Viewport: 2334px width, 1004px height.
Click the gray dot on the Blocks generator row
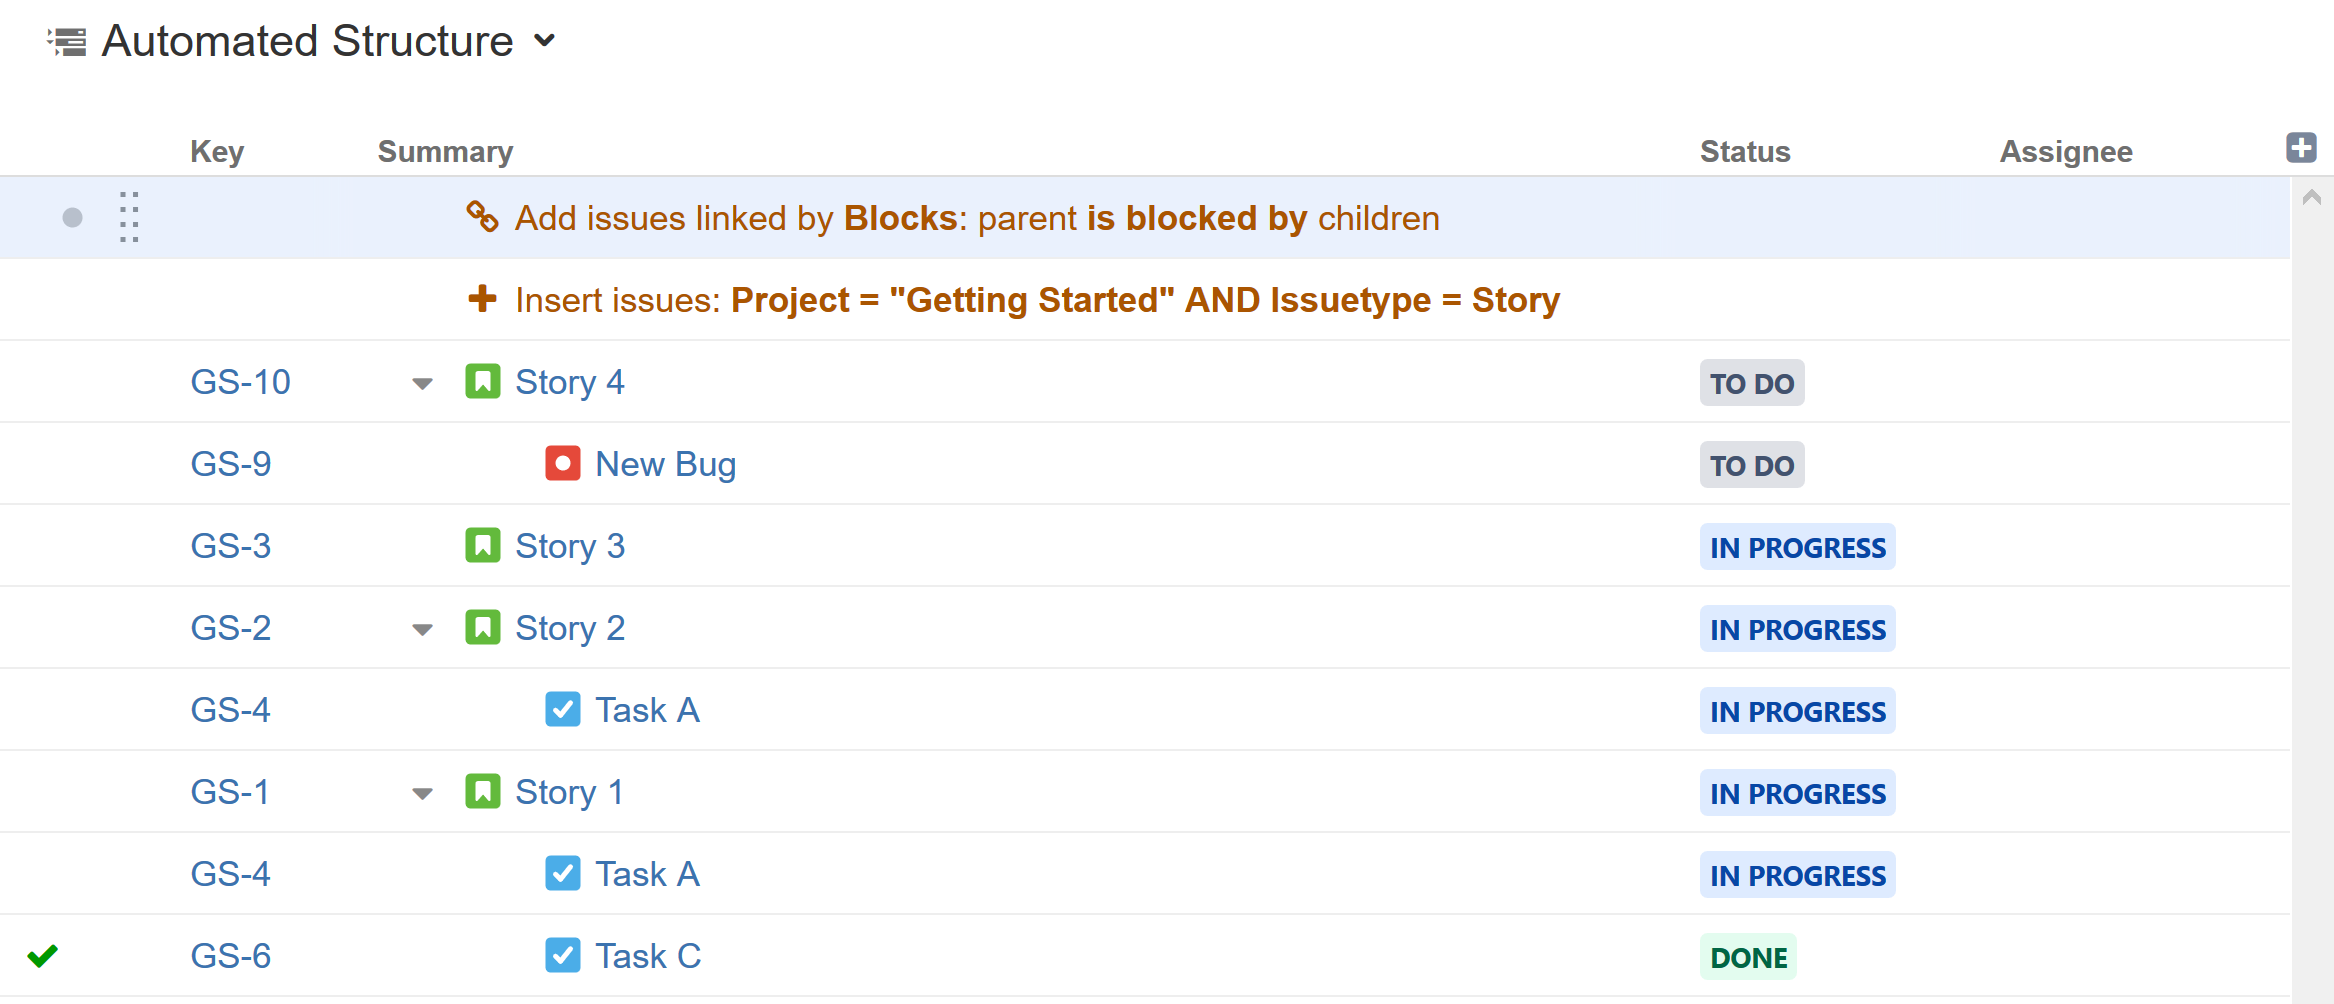click(71, 217)
